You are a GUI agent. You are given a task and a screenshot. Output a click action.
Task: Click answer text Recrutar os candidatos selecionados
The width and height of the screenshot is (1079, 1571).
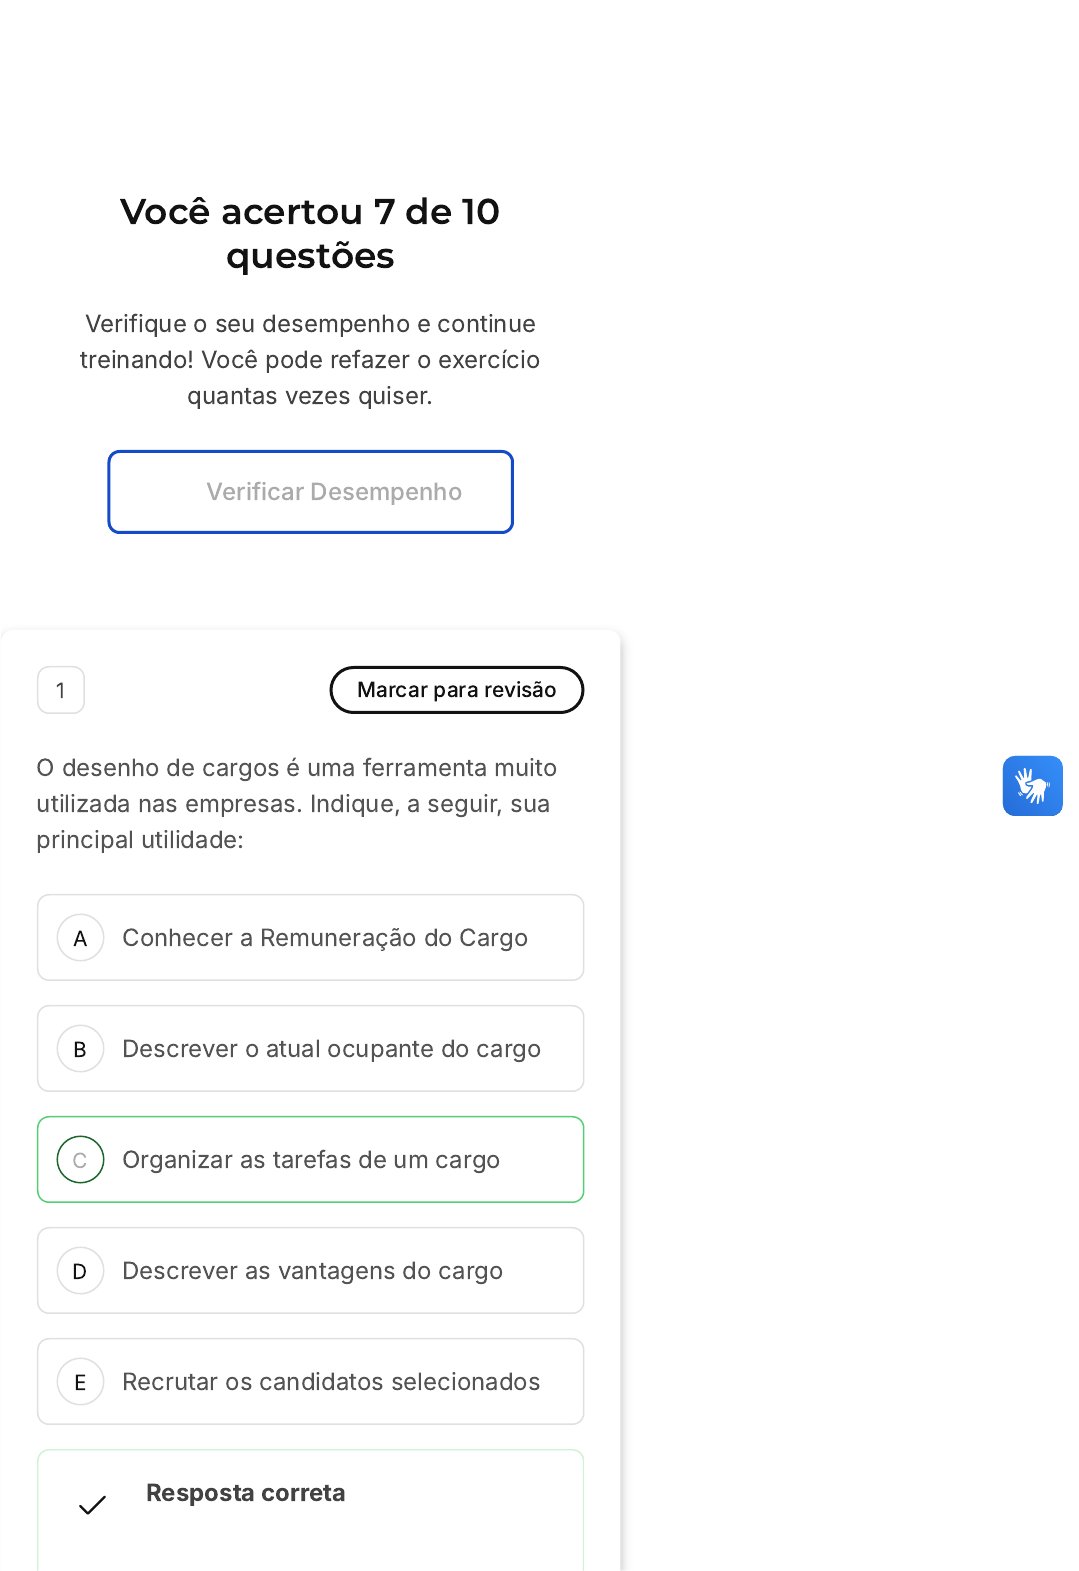[331, 1382]
